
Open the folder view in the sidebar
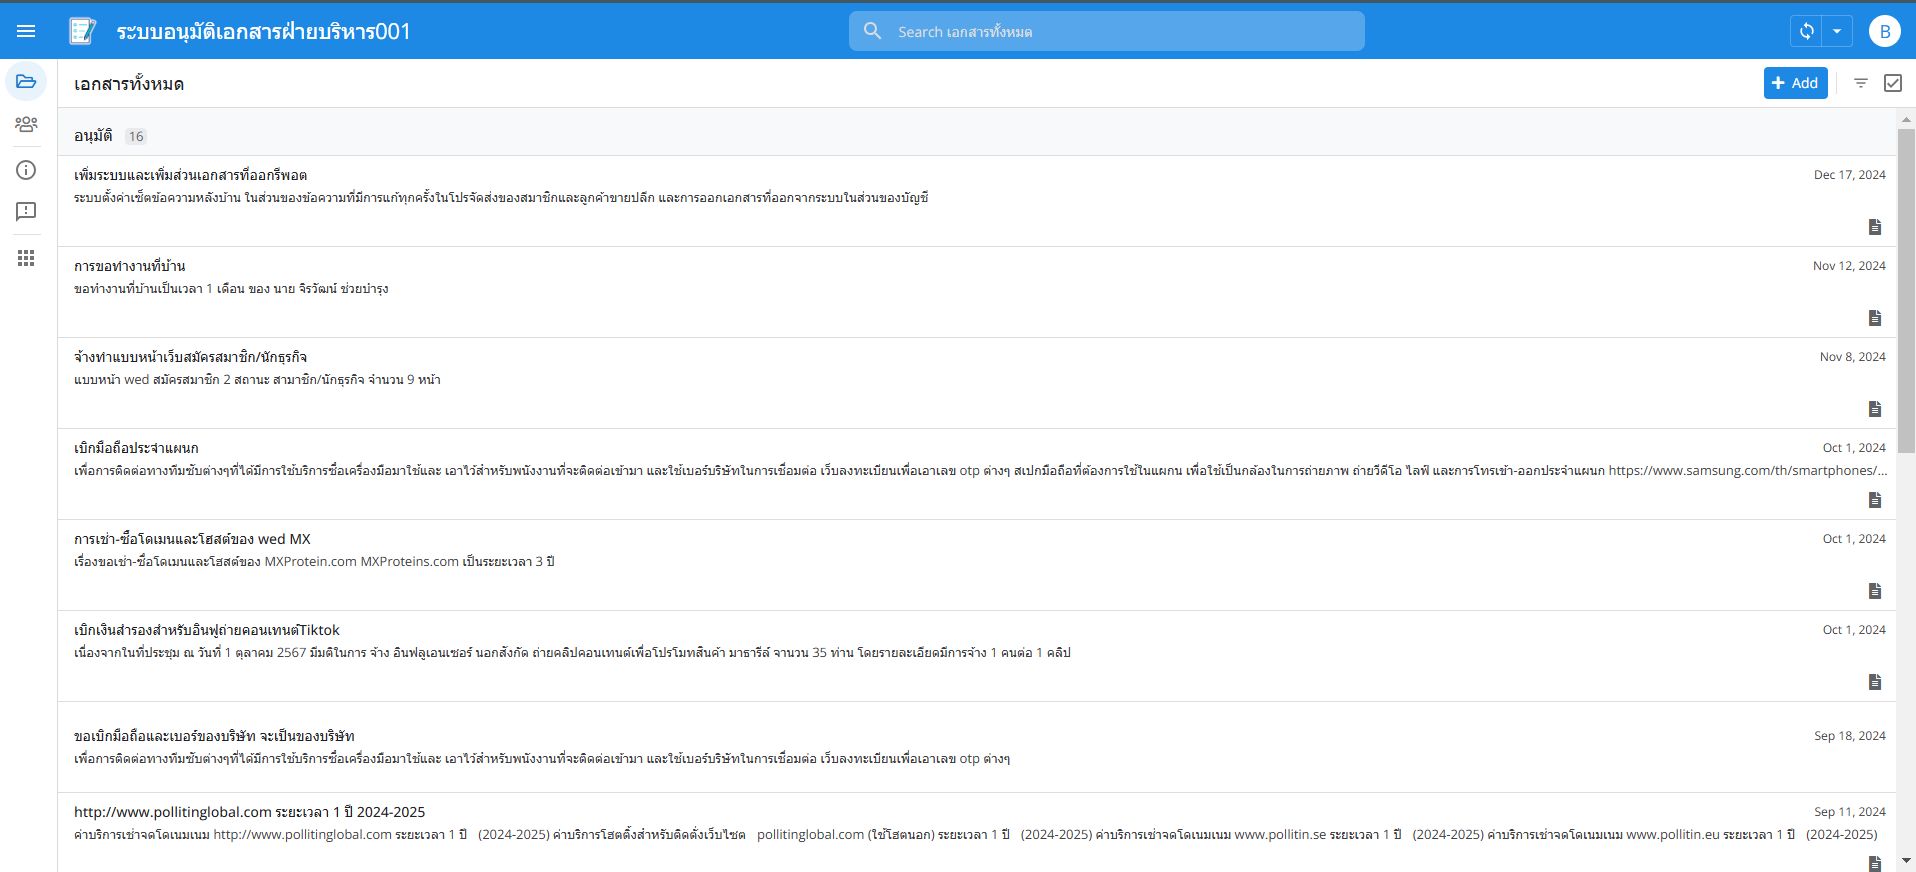(26, 81)
